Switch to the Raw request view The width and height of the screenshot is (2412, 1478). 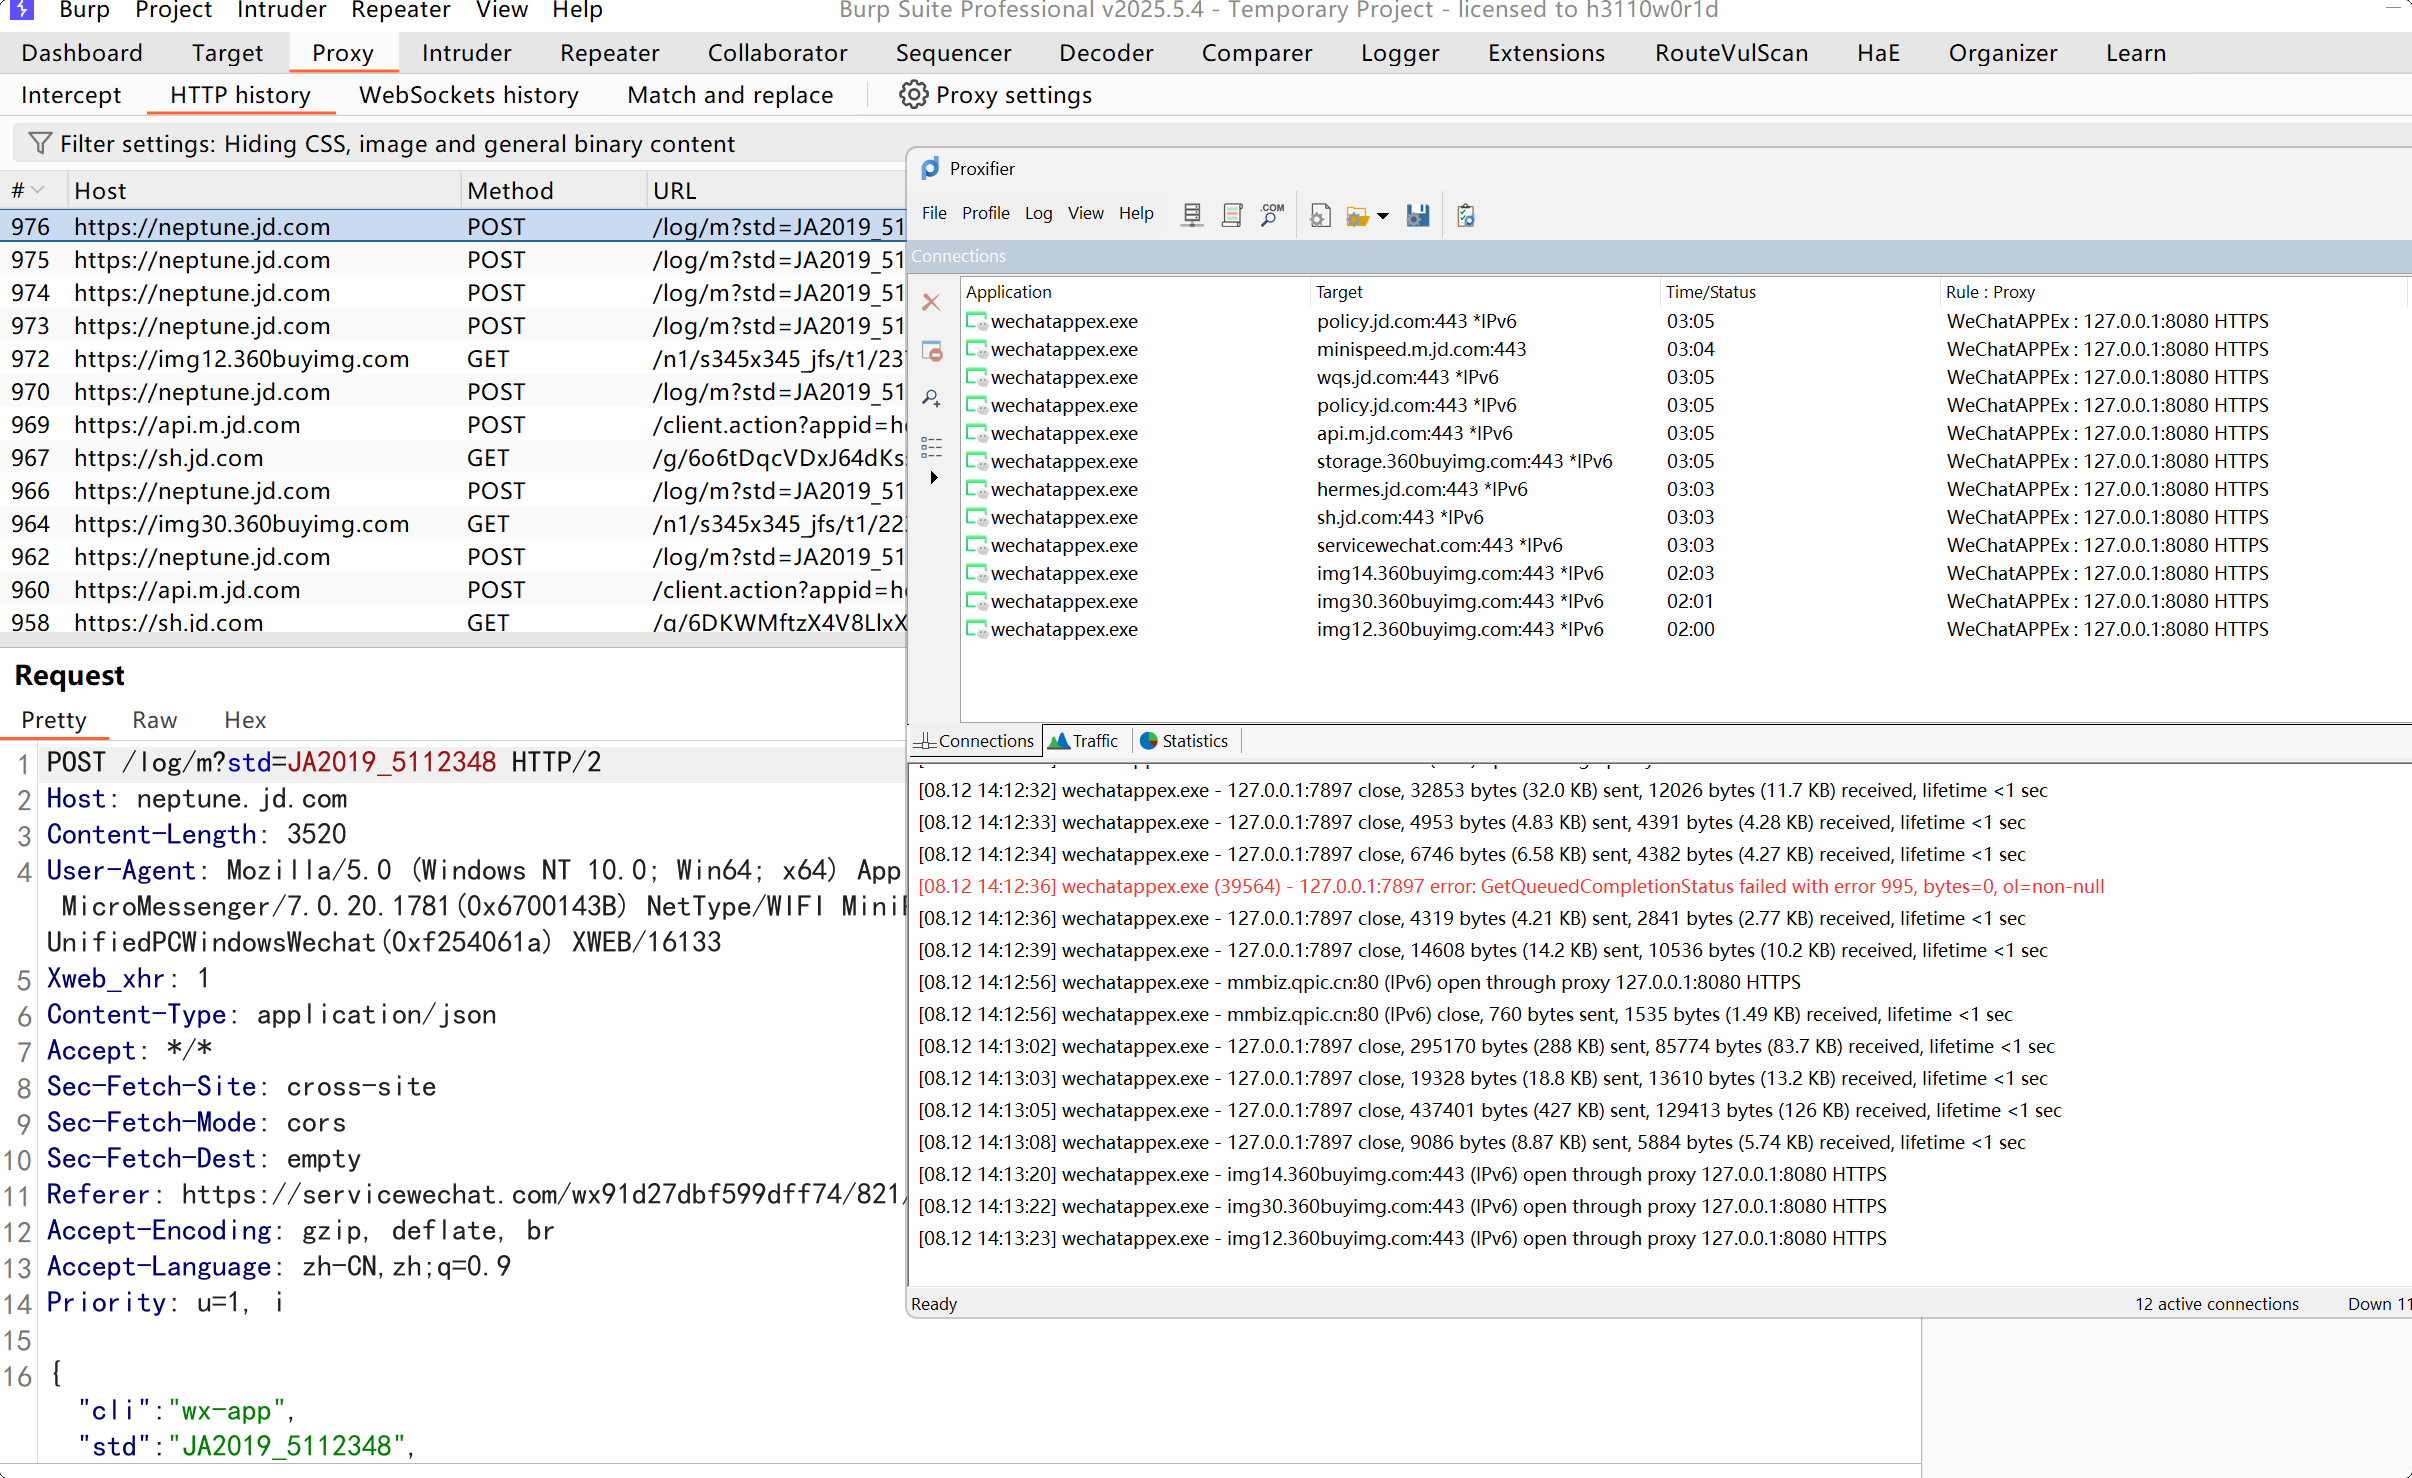[x=154, y=720]
